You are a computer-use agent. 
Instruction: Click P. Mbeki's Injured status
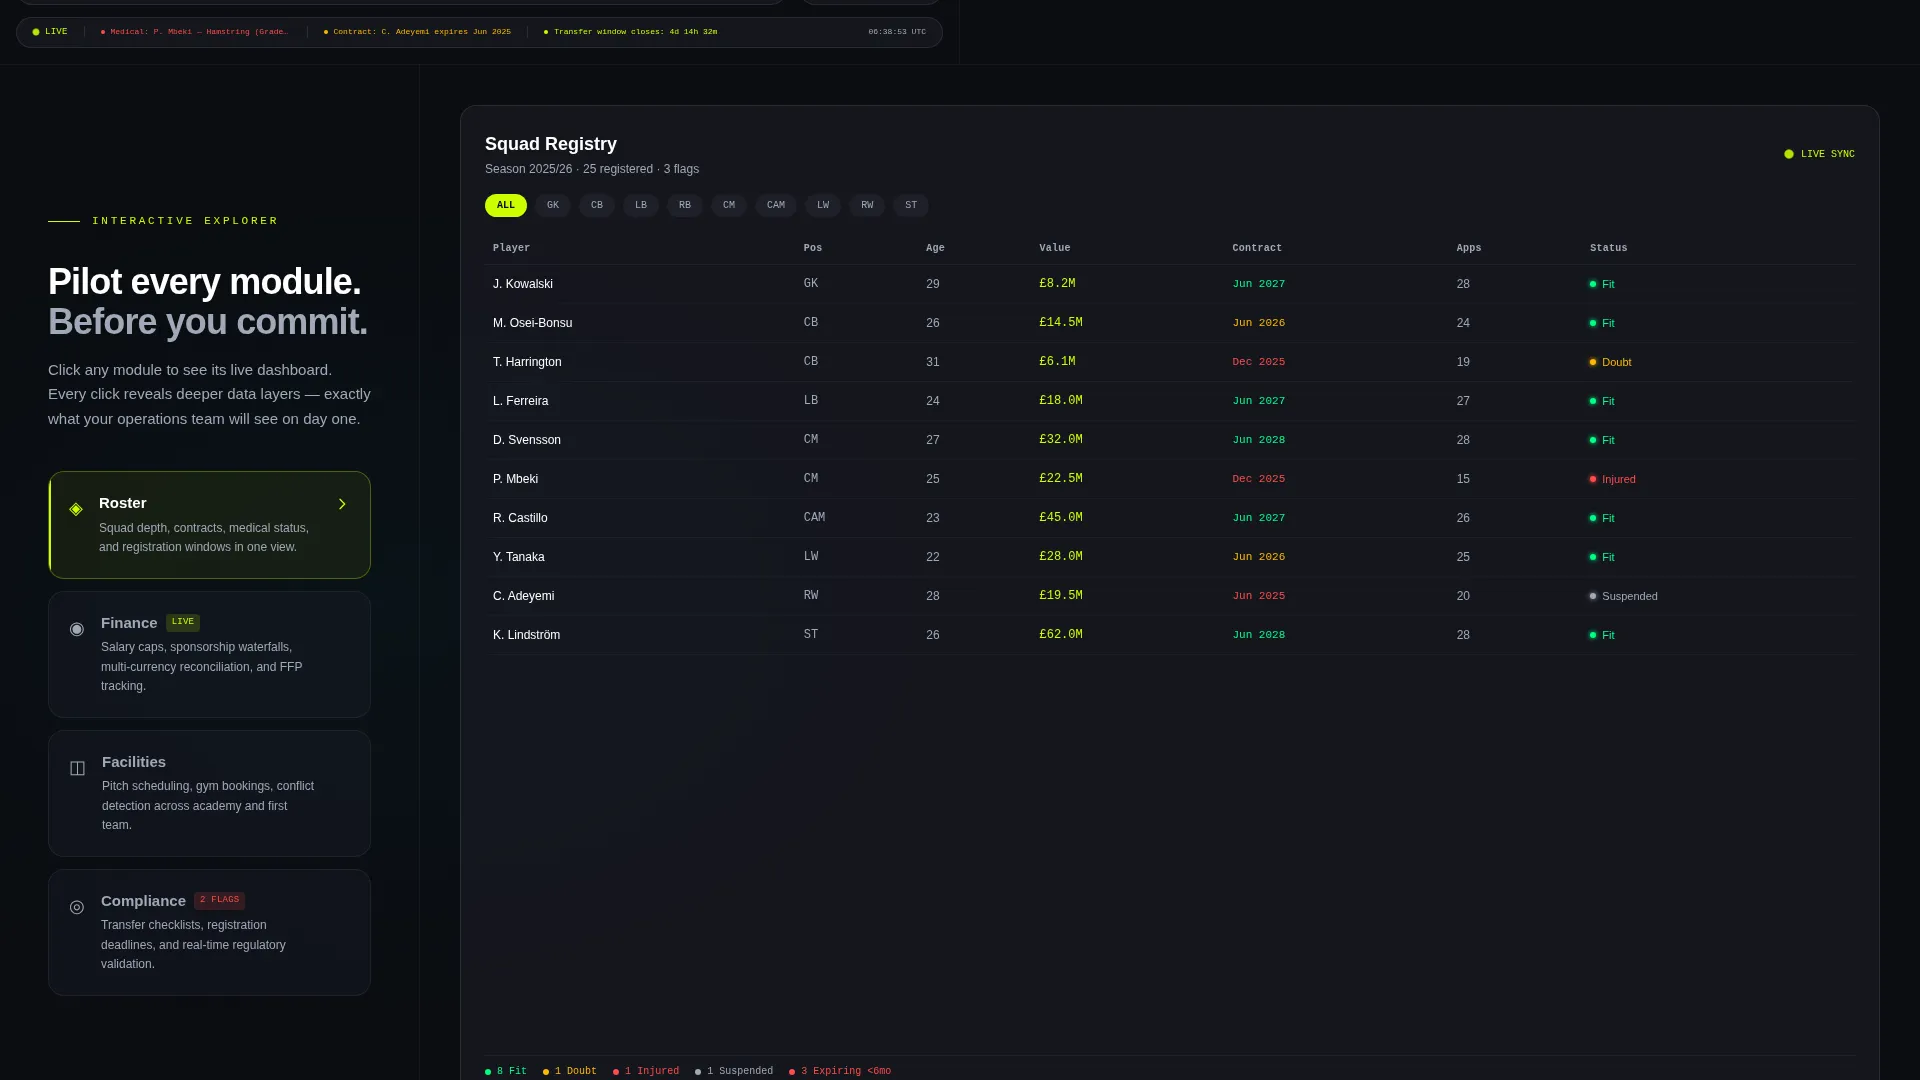[x=1612, y=479]
